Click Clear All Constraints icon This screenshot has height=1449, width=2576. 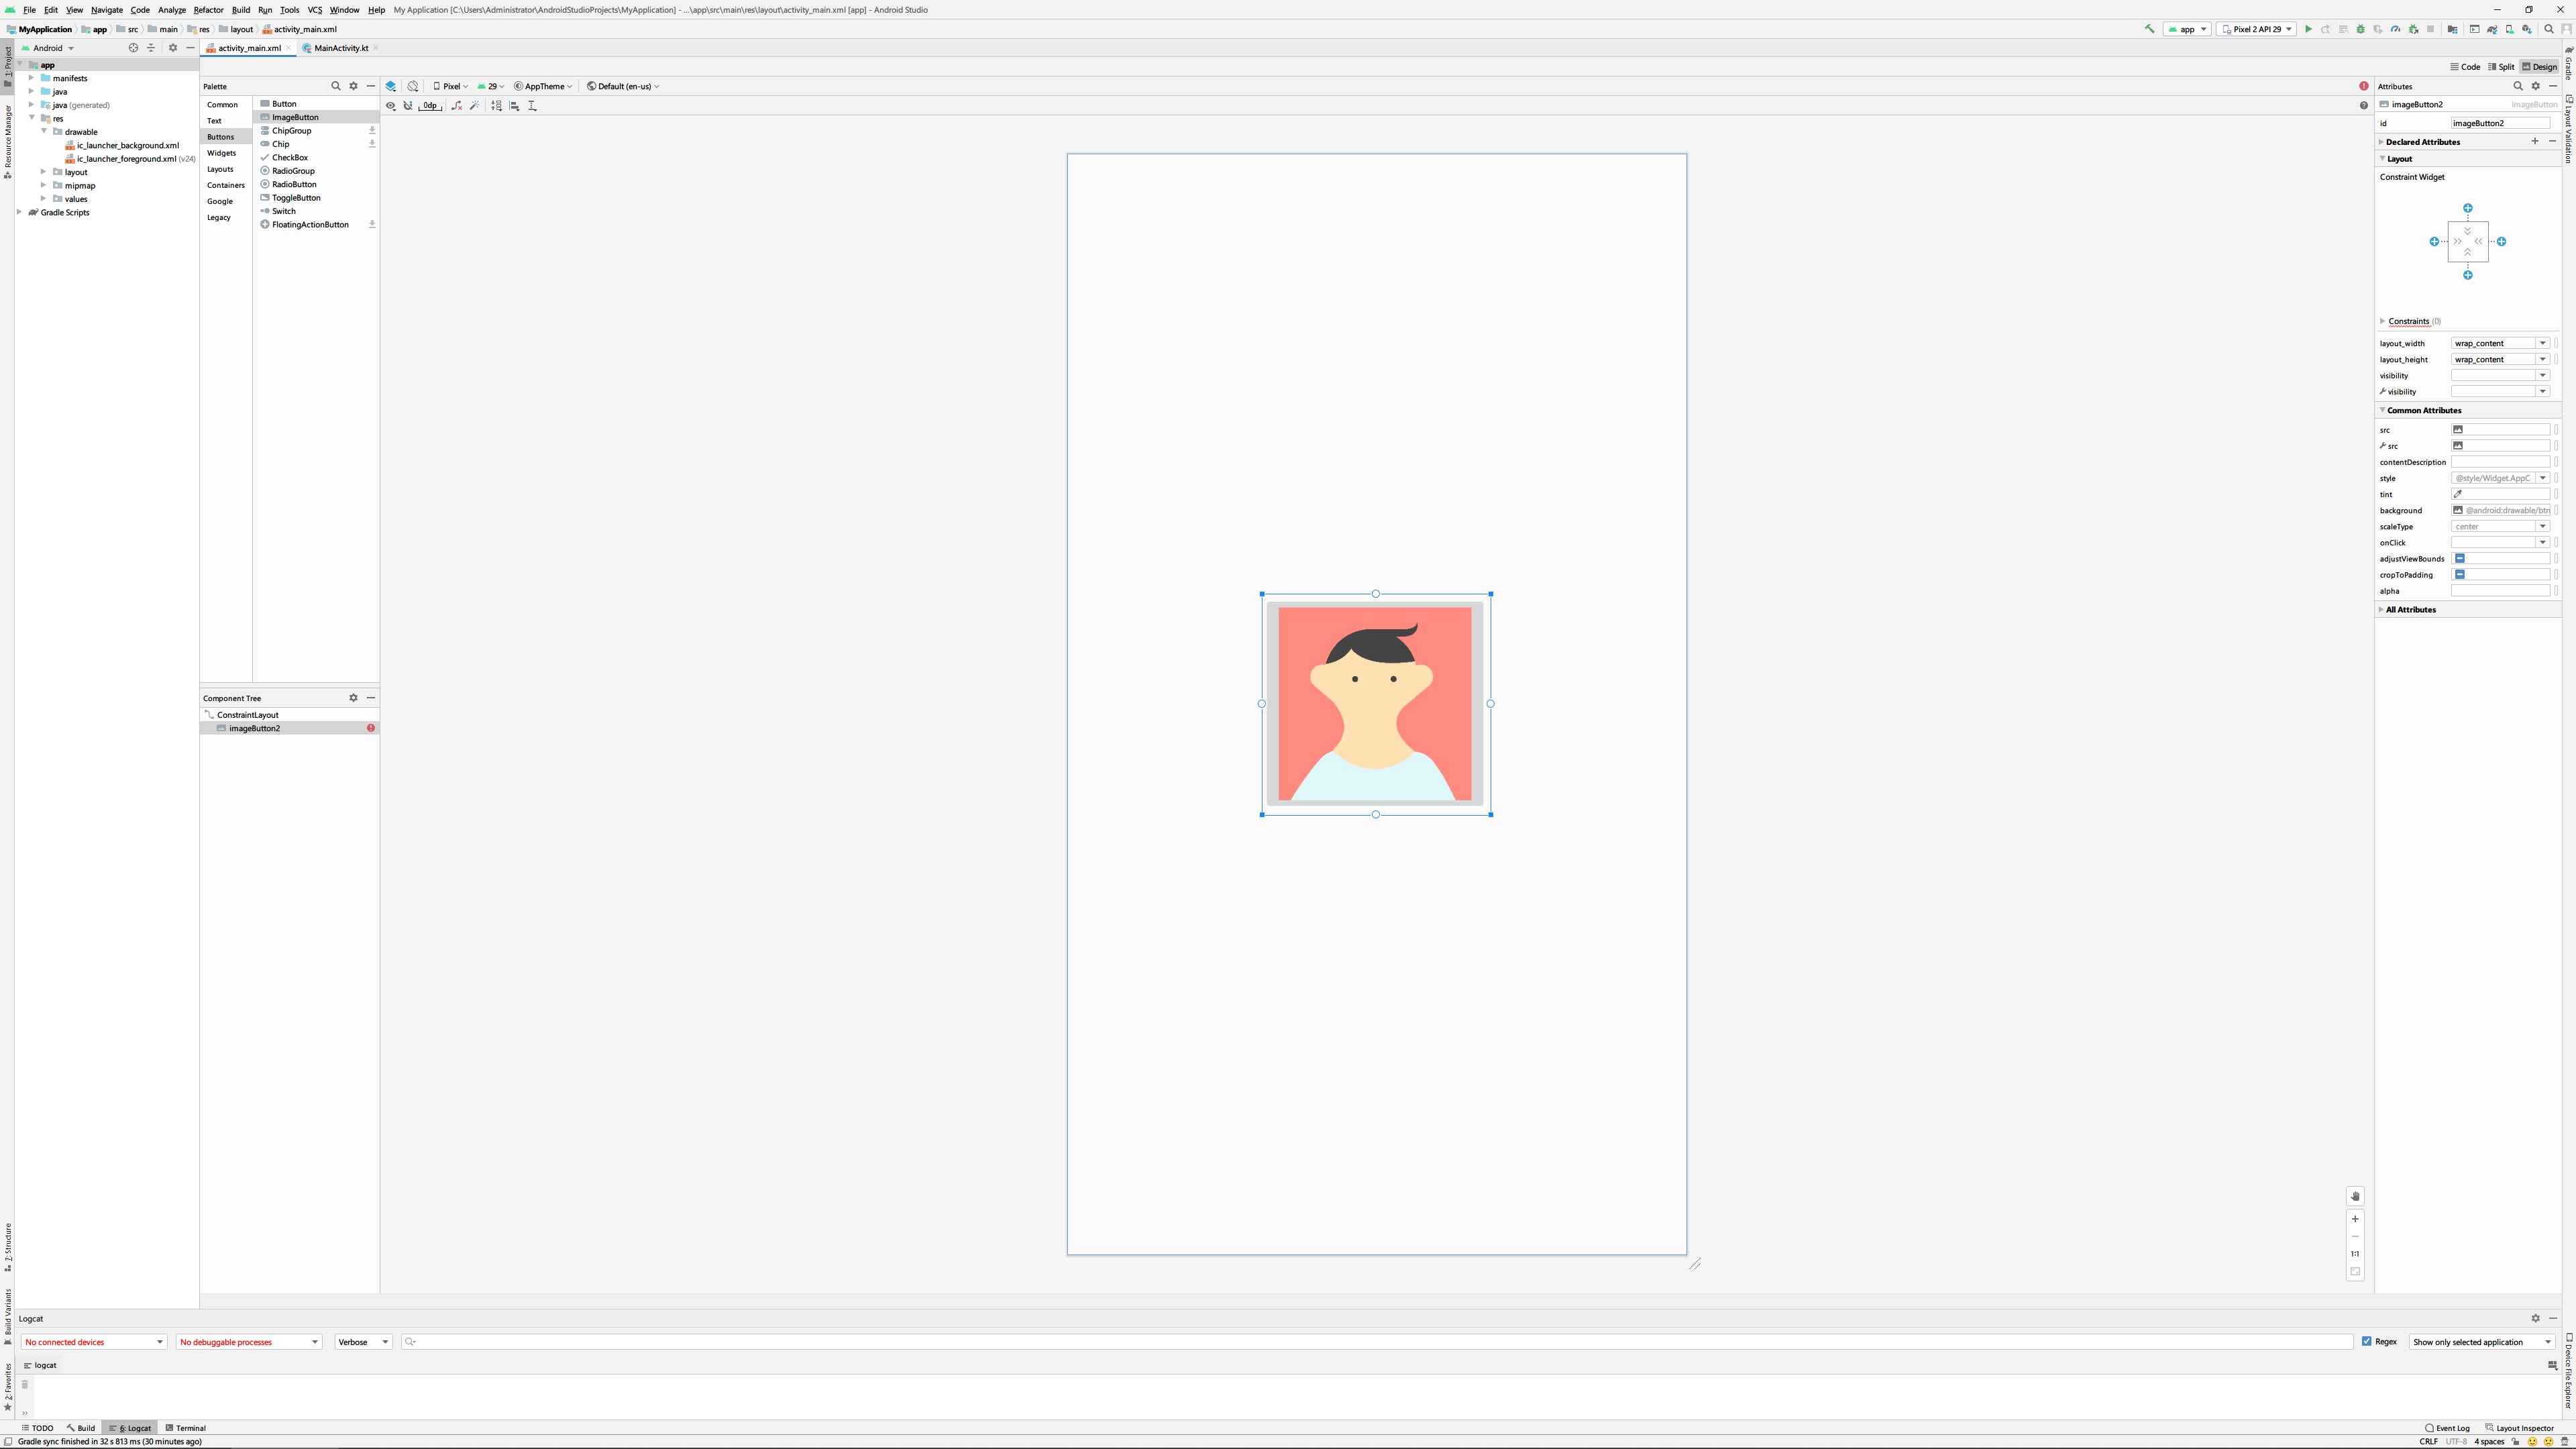(x=457, y=105)
